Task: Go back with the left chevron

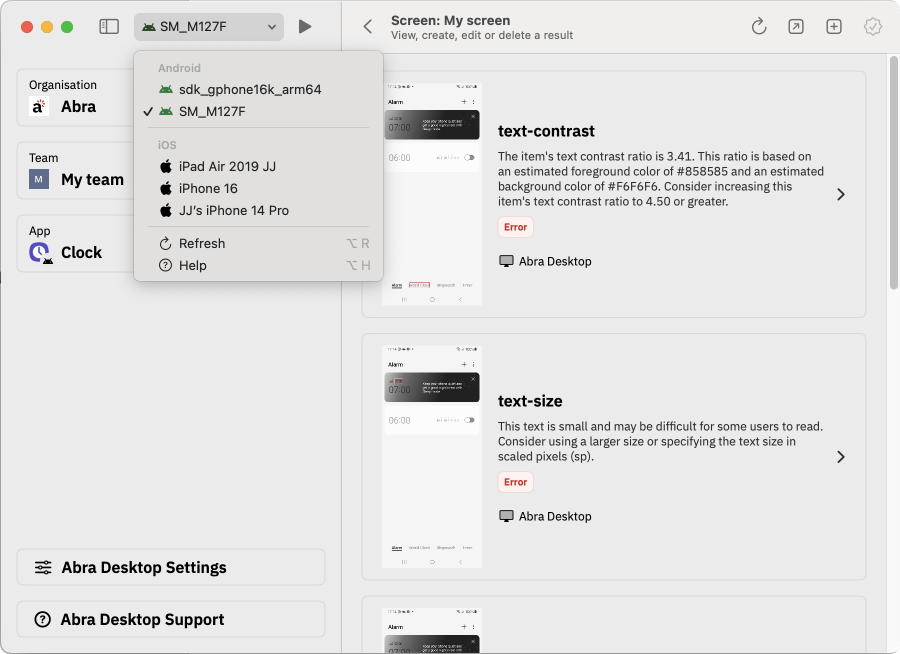Action: point(368,26)
